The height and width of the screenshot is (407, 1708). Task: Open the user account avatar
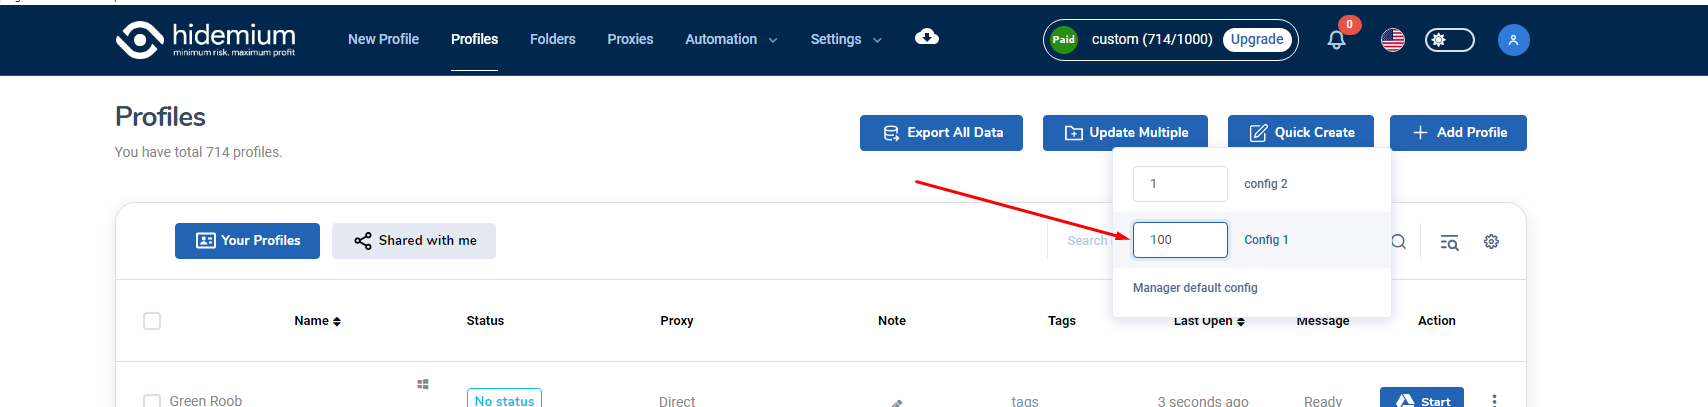pos(1513,40)
